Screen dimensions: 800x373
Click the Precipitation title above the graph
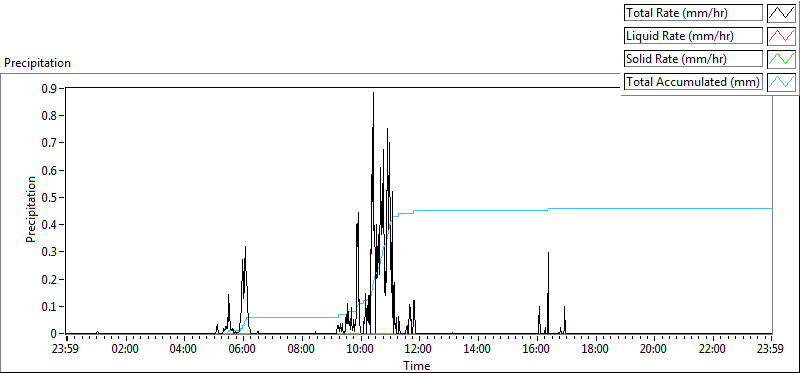(37, 63)
